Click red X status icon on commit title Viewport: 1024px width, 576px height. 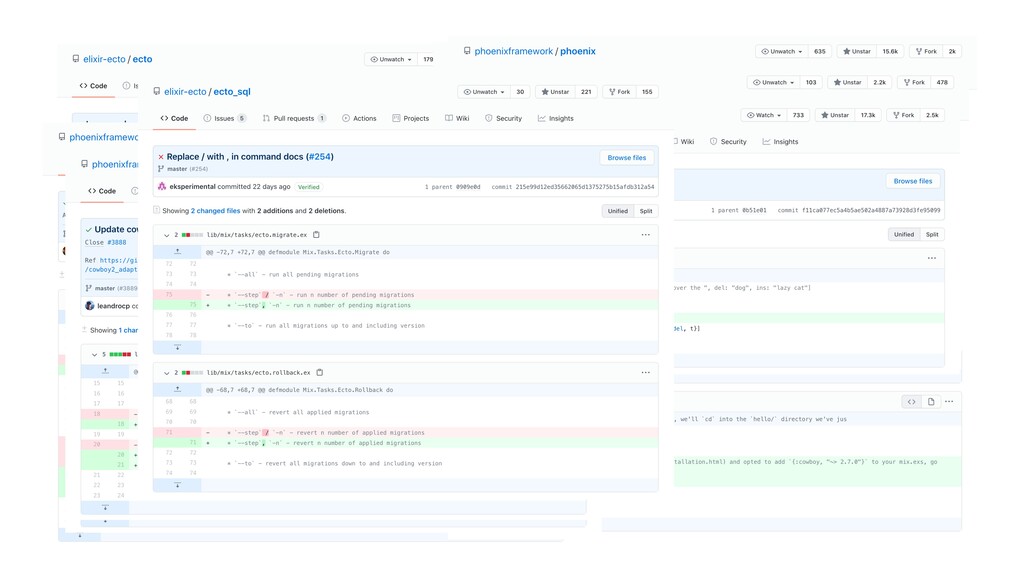[x=161, y=157]
